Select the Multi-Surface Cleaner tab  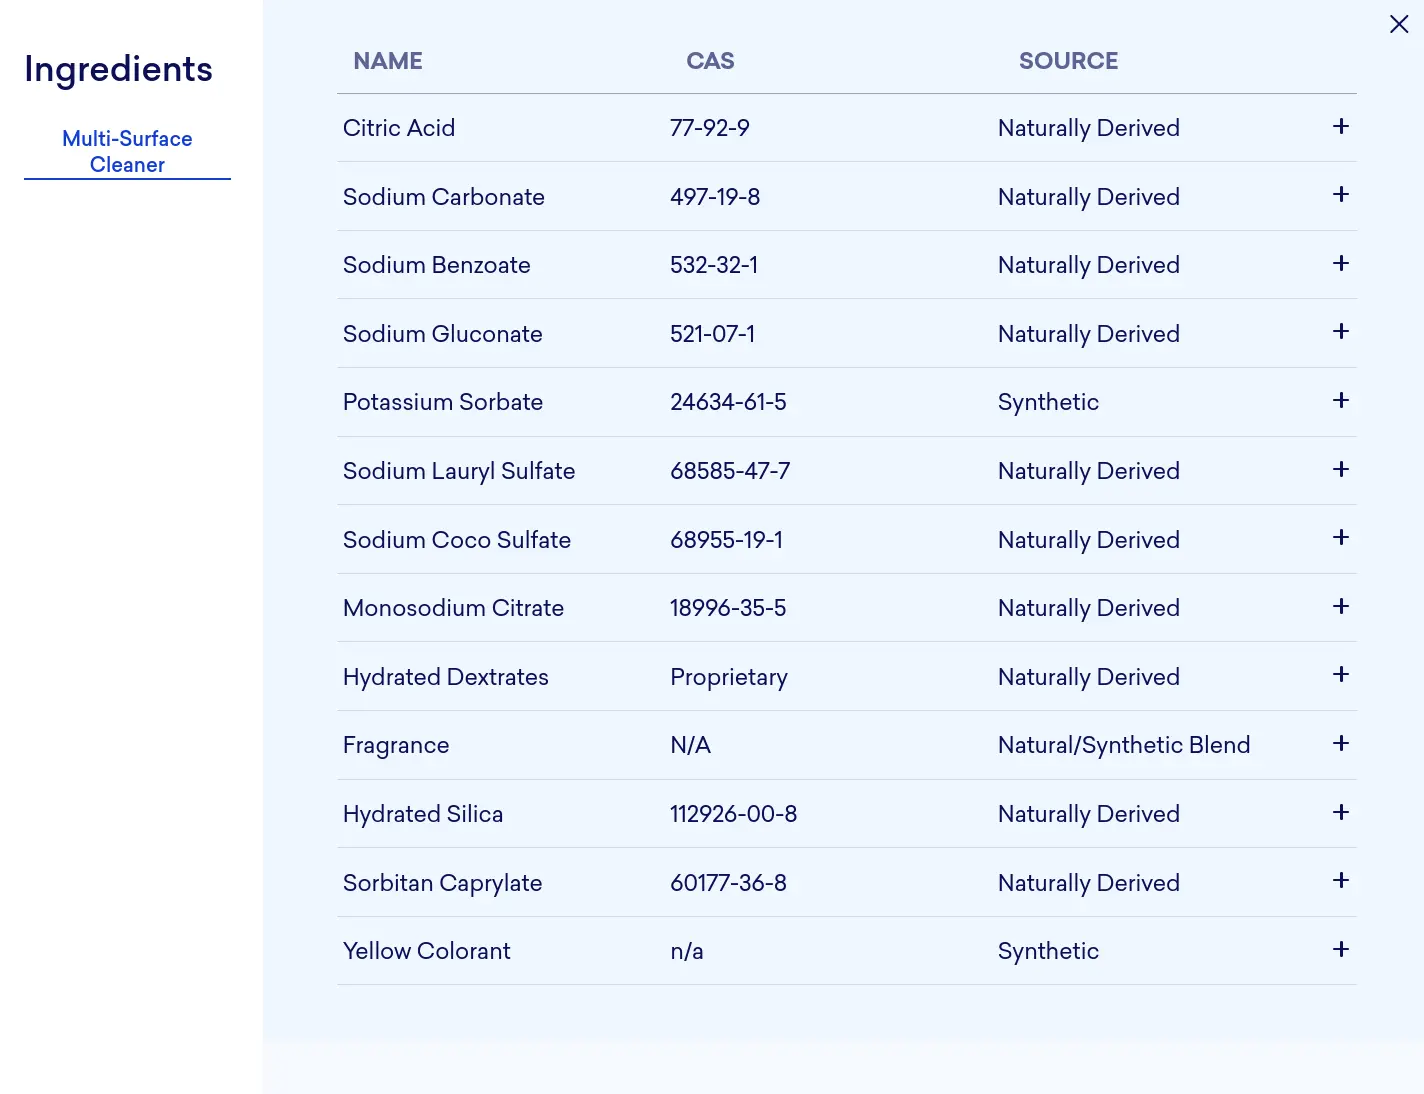coord(127,152)
